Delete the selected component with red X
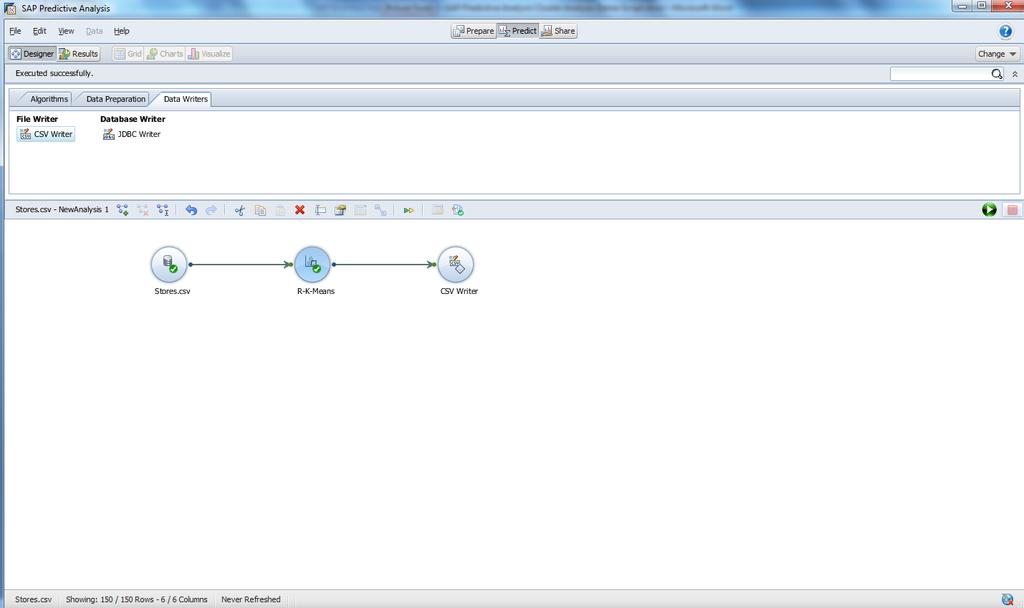Screen dimensions: 1024x608 [300, 210]
